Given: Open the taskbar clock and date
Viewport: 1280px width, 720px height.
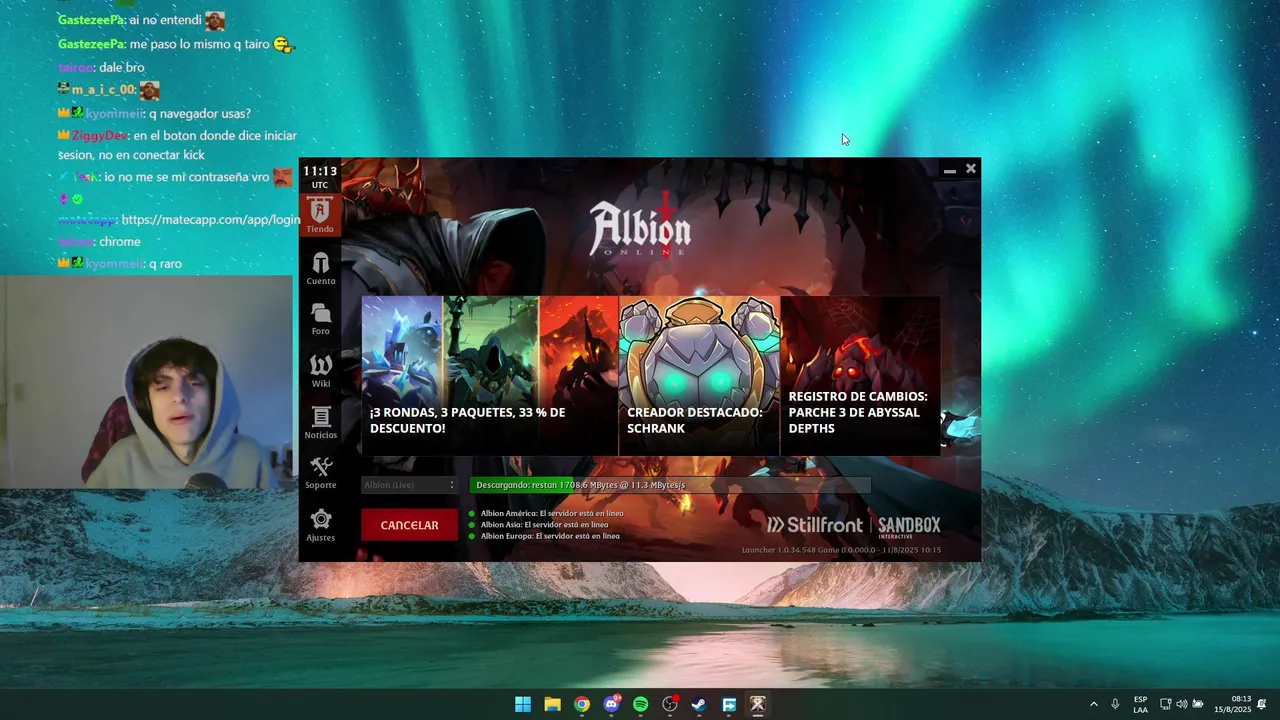Looking at the screenshot, I should tap(1232, 704).
